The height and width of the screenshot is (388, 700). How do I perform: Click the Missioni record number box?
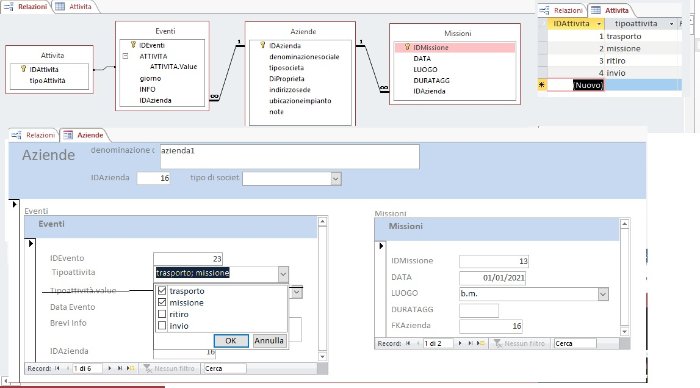coord(438,343)
